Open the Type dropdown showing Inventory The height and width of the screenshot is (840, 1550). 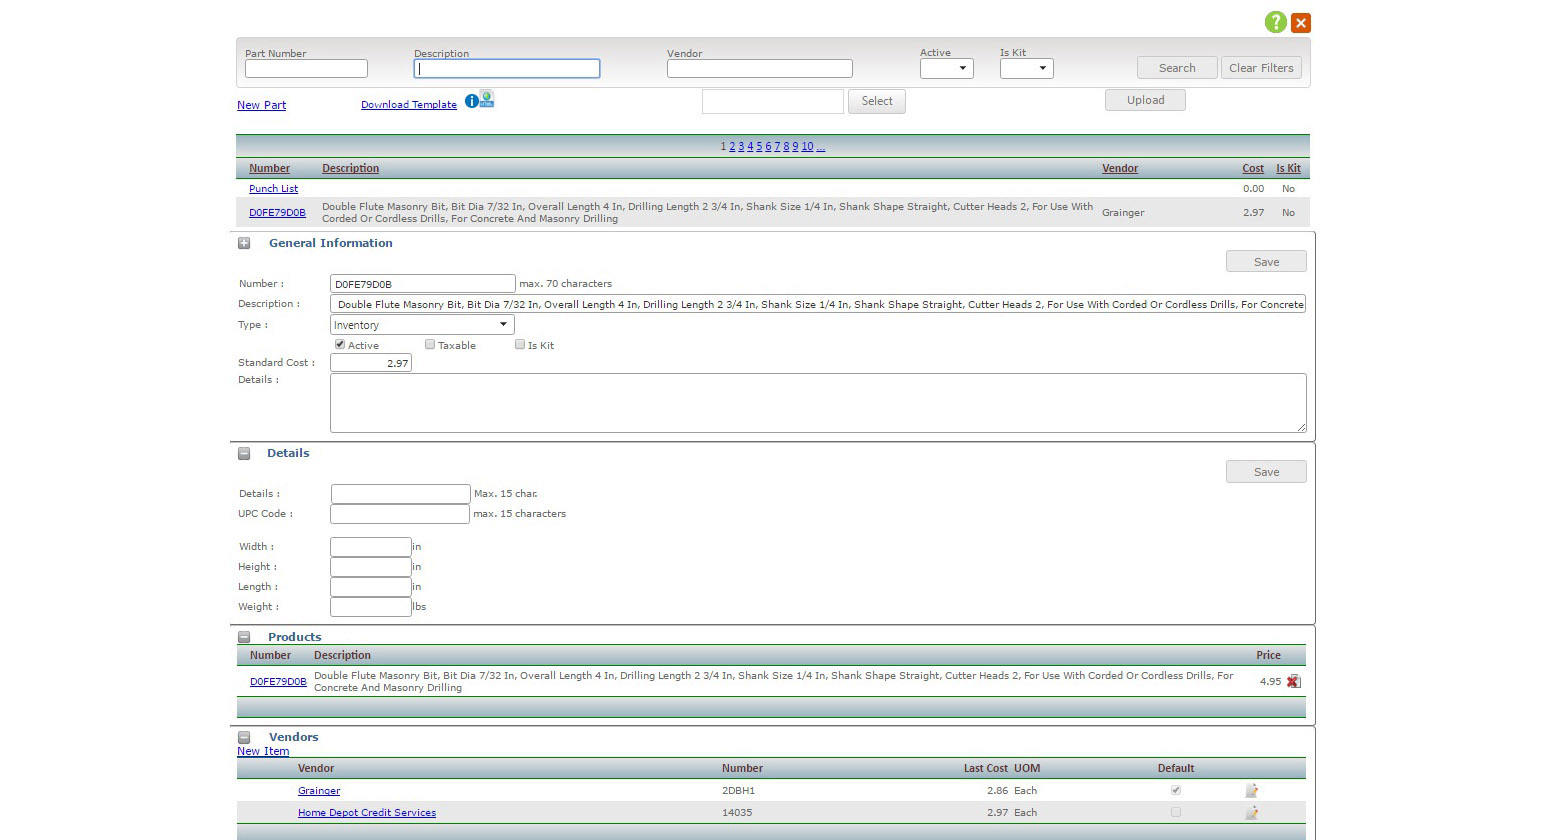tap(422, 325)
